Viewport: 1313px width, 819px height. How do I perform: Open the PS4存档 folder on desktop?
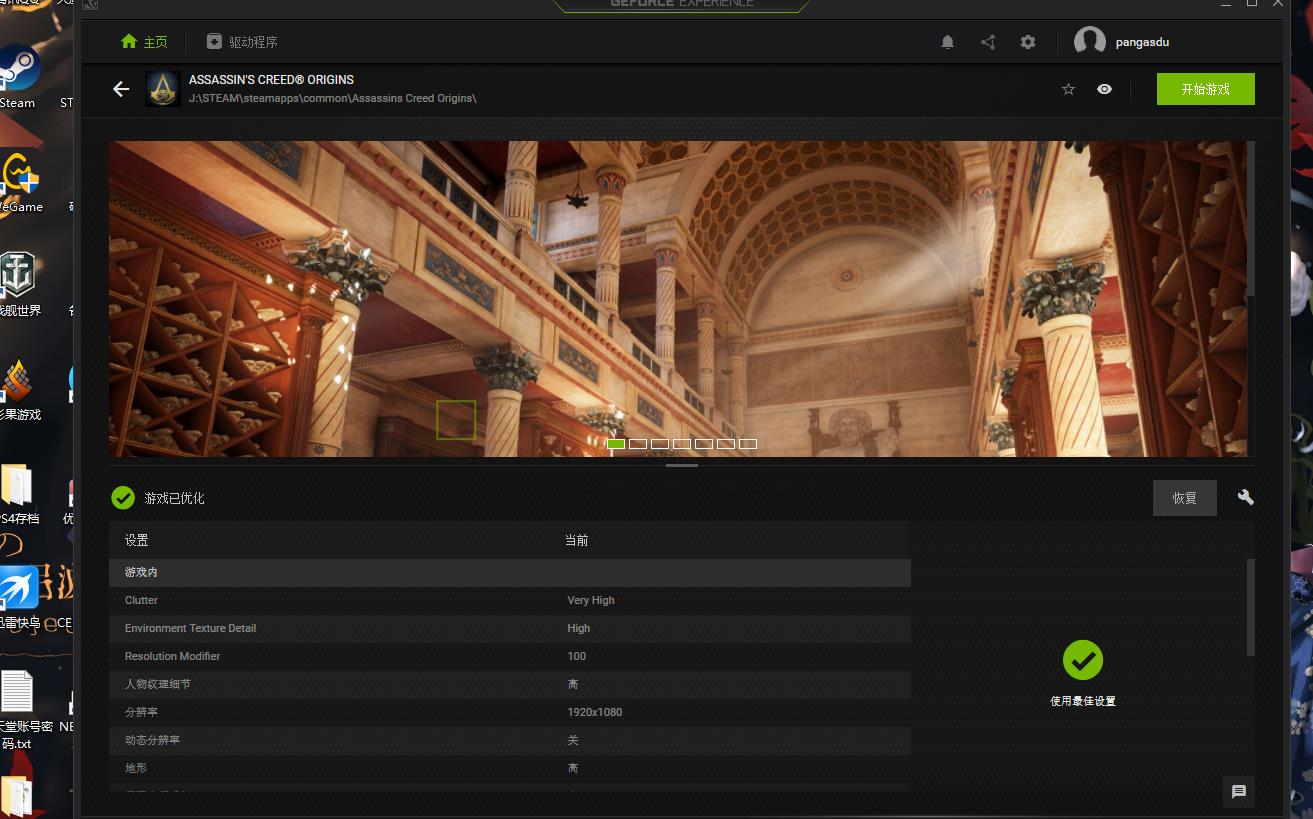point(18,494)
